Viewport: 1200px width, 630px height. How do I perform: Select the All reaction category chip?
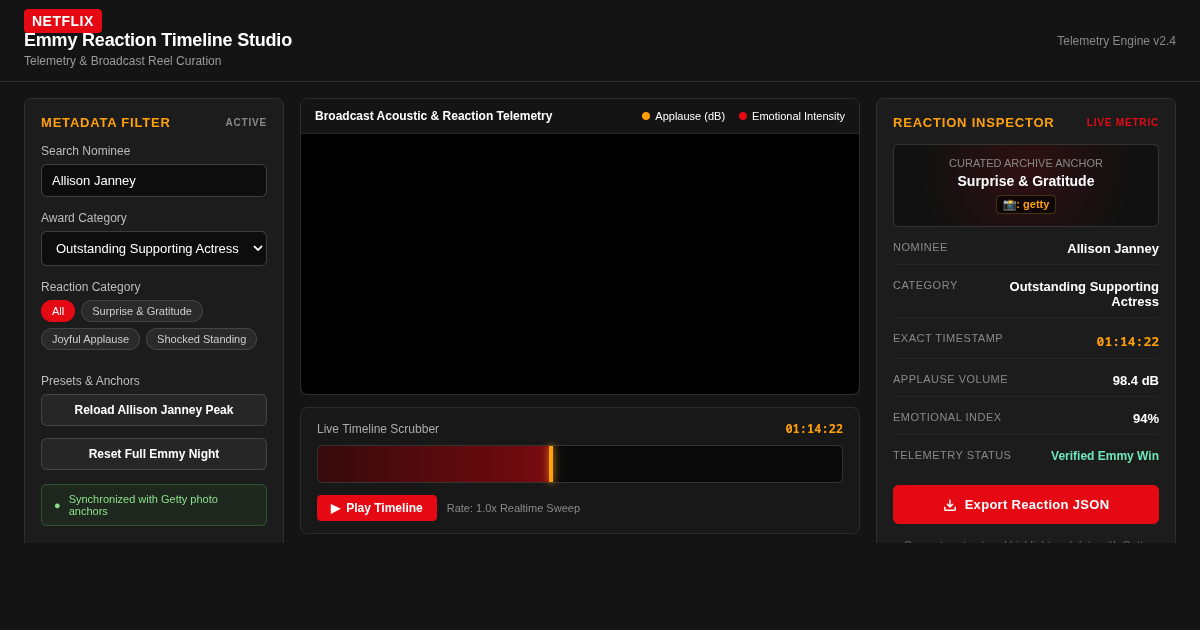click(x=58, y=311)
